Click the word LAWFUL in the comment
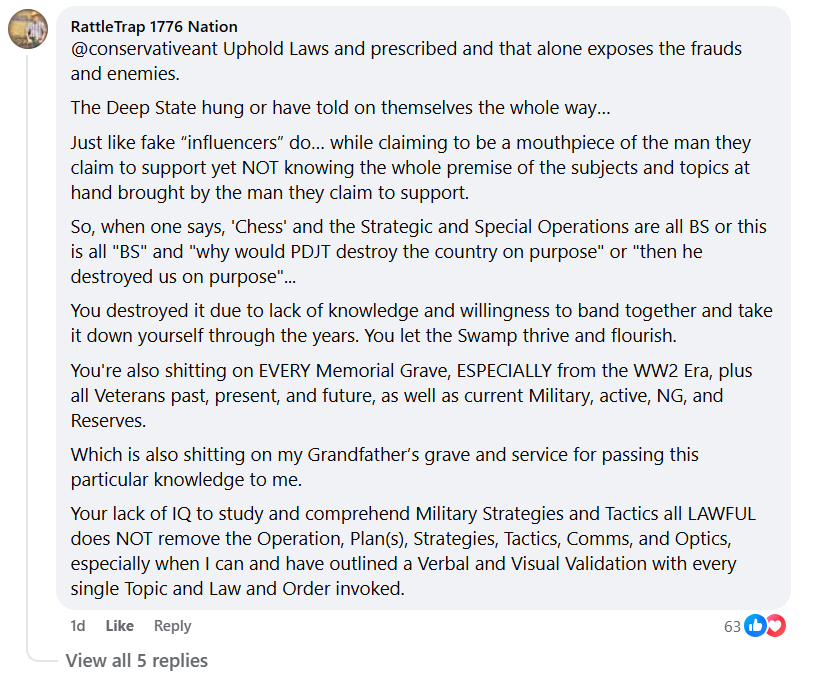This screenshot has width=825, height=684. point(720,515)
